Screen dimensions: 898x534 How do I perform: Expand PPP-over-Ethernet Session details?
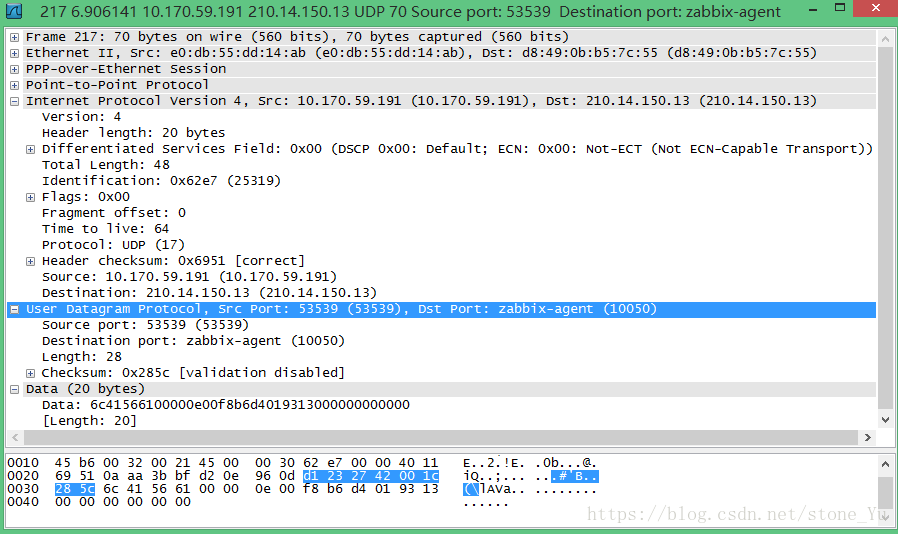pos(15,69)
